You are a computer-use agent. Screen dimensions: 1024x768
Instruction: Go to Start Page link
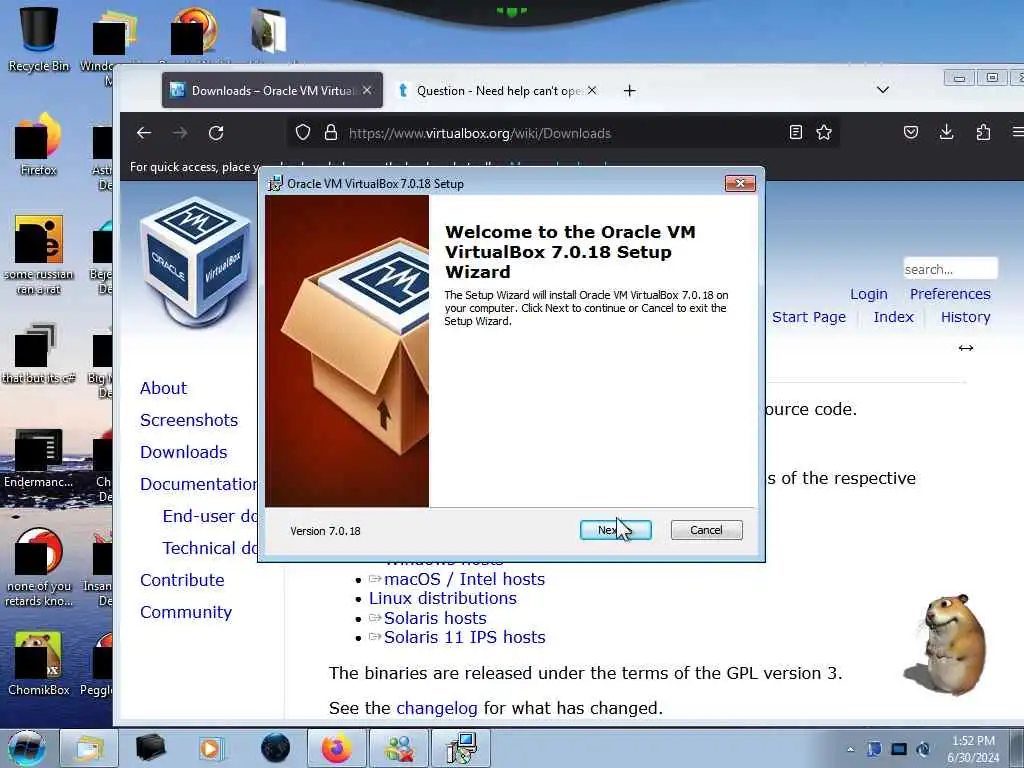808,317
